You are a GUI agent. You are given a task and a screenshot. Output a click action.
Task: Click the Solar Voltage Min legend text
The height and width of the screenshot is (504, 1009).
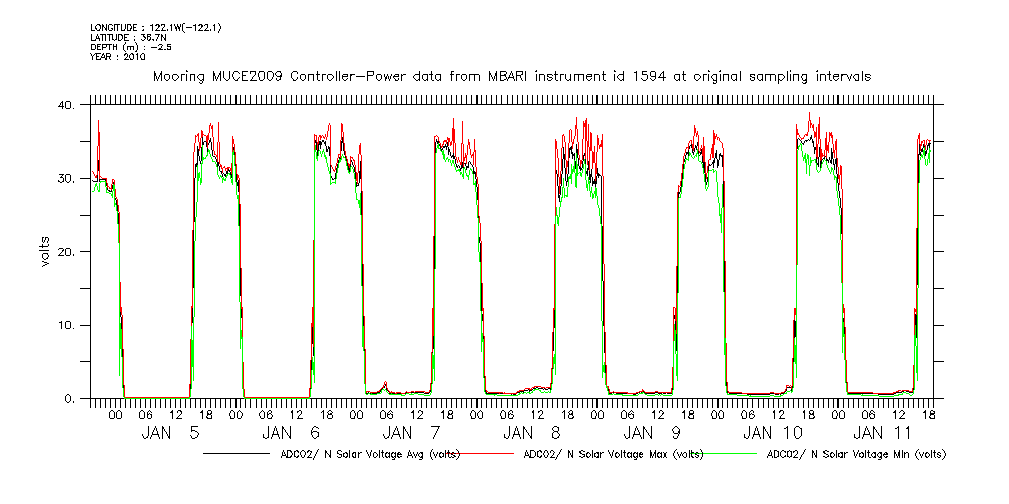coord(854,454)
